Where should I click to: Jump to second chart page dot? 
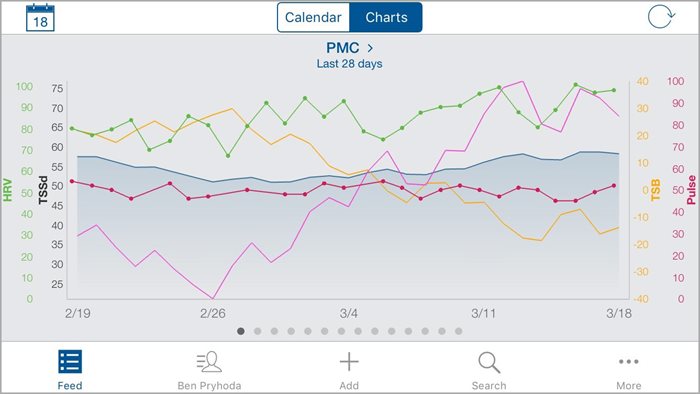click(258, 331)
